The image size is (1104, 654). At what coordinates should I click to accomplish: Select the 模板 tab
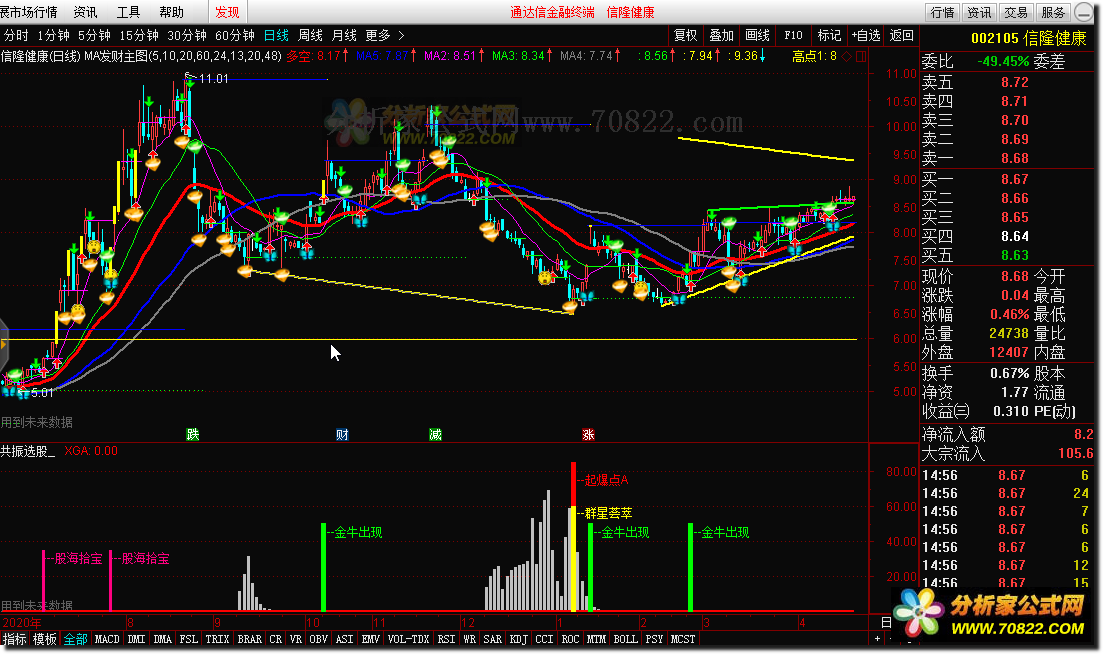(x=44, y=639)
